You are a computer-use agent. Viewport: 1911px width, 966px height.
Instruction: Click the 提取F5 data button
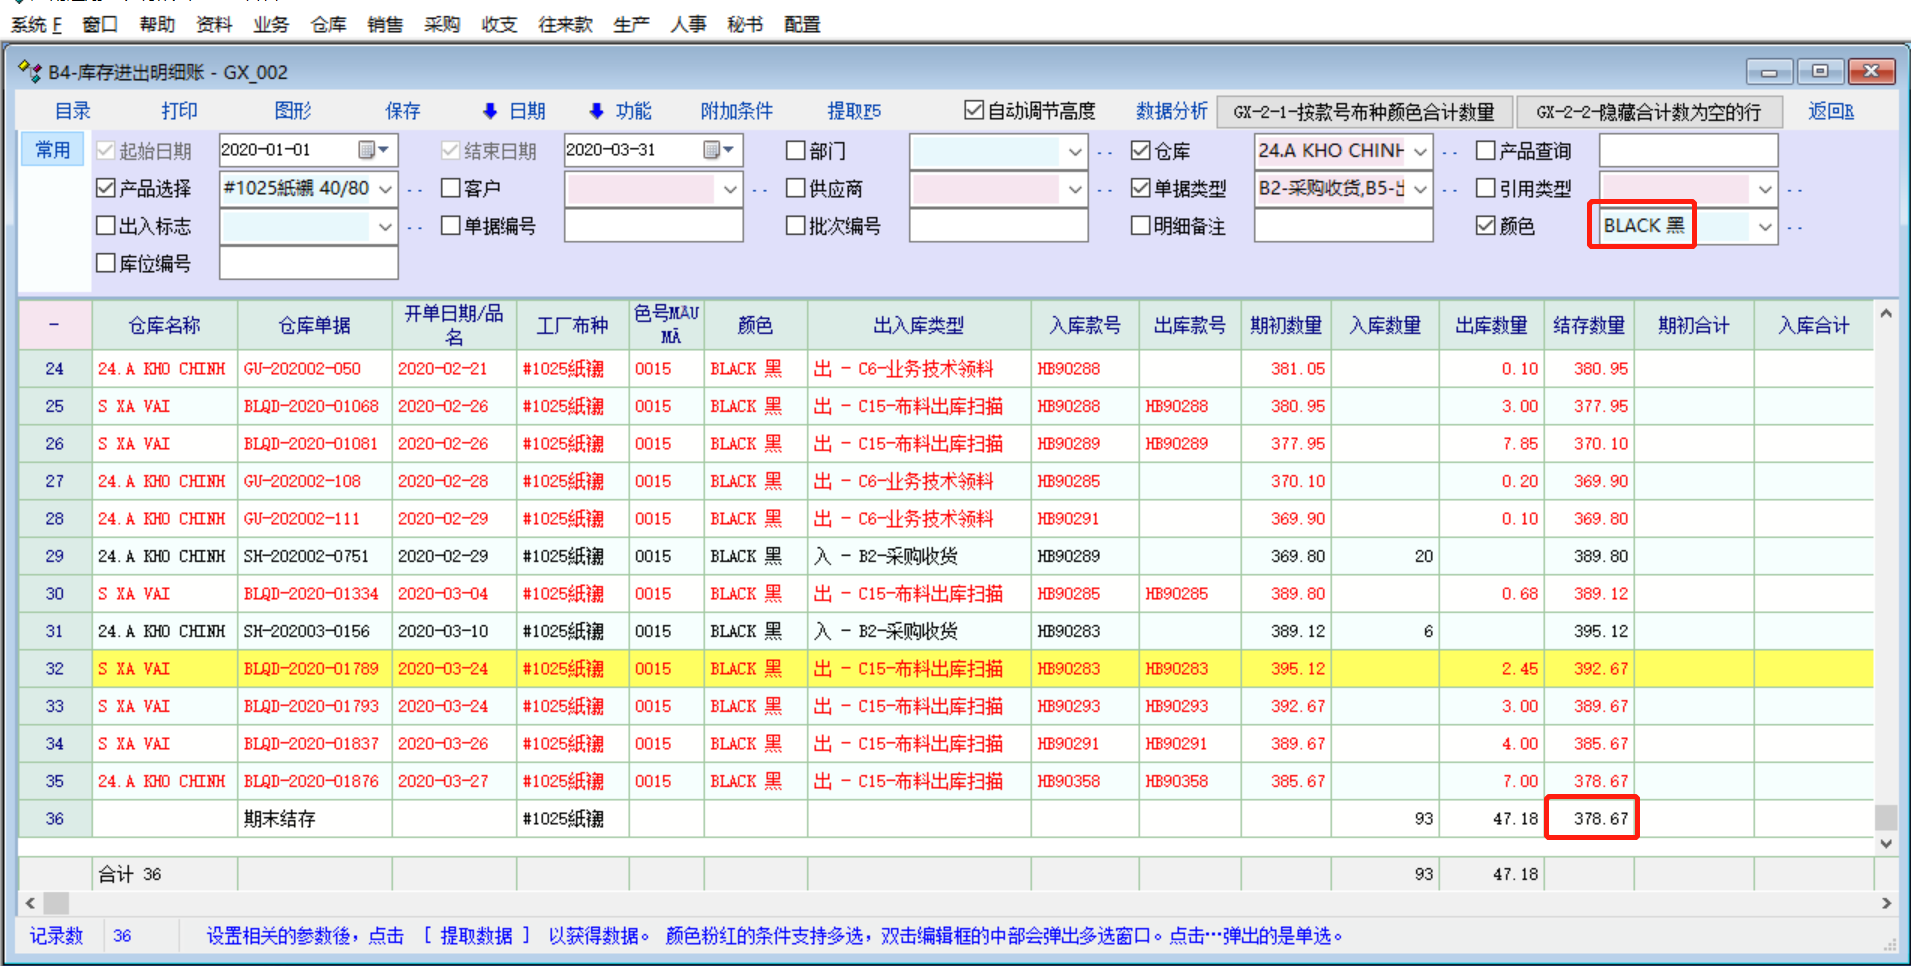click(854, 111)
